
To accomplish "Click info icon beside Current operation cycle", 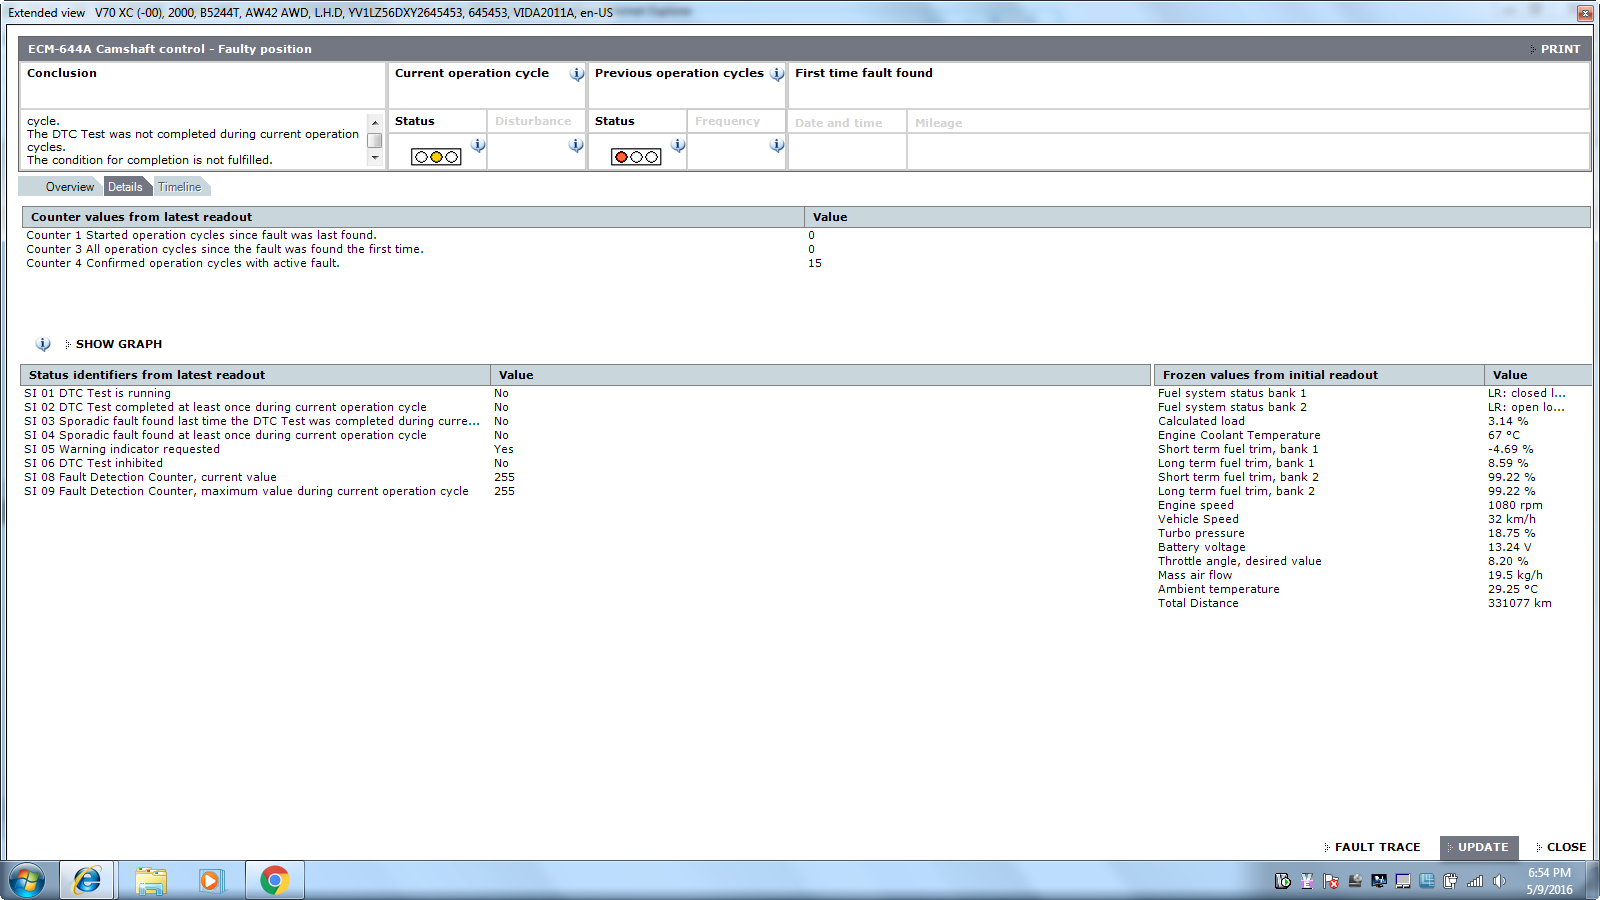I will tap(577, 74).
